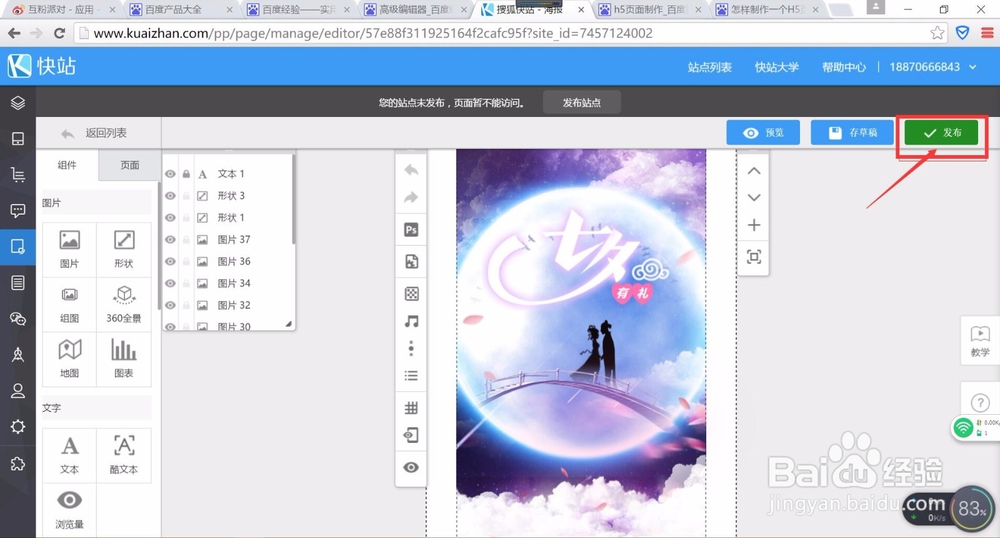Click the 存草稿 save draft button
This screenshot has height=538, width=1000.
(852, 133)
